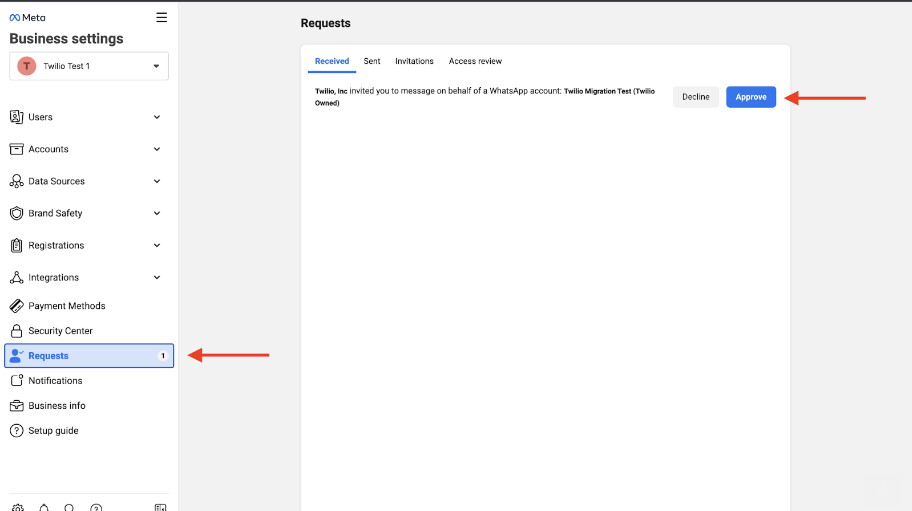Viewport: 912px width, 511px height.
Task: Decline the Twilio WhatsApp request
Action: tap(696, 97)
